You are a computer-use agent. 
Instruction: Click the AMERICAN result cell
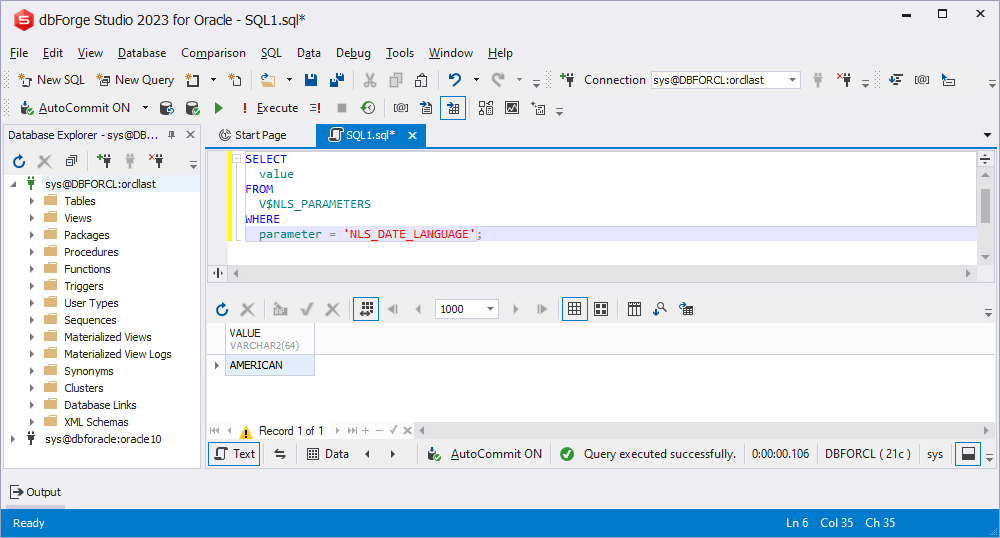pos(270,365)
